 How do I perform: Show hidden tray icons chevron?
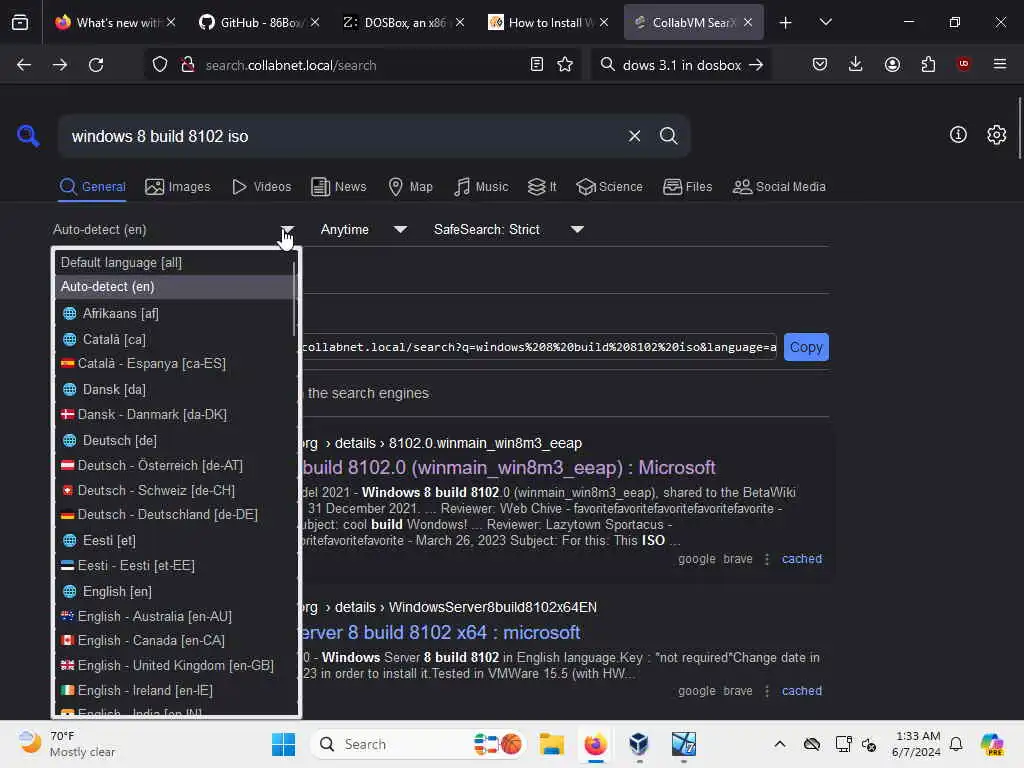pyautogui.click(x=780, y=744)
